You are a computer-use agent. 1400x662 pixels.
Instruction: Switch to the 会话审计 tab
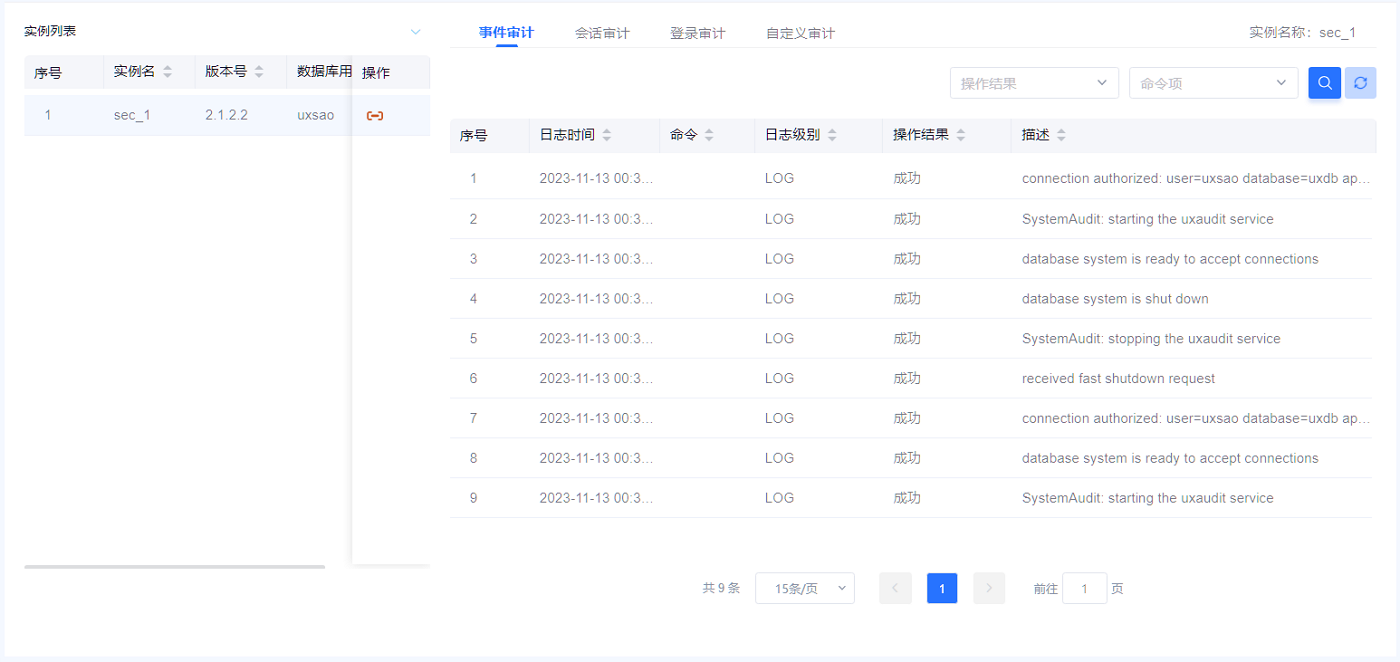point(602,33)
